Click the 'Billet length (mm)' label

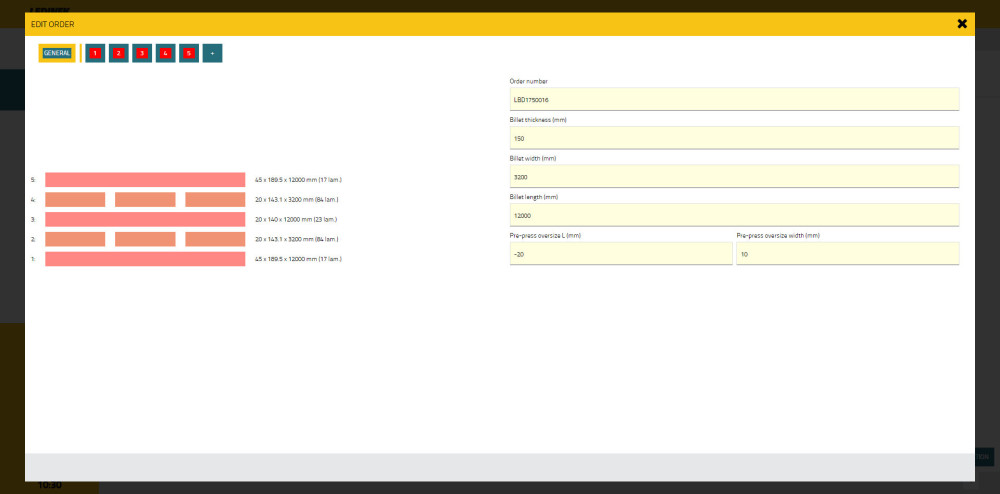coord(534,197)
